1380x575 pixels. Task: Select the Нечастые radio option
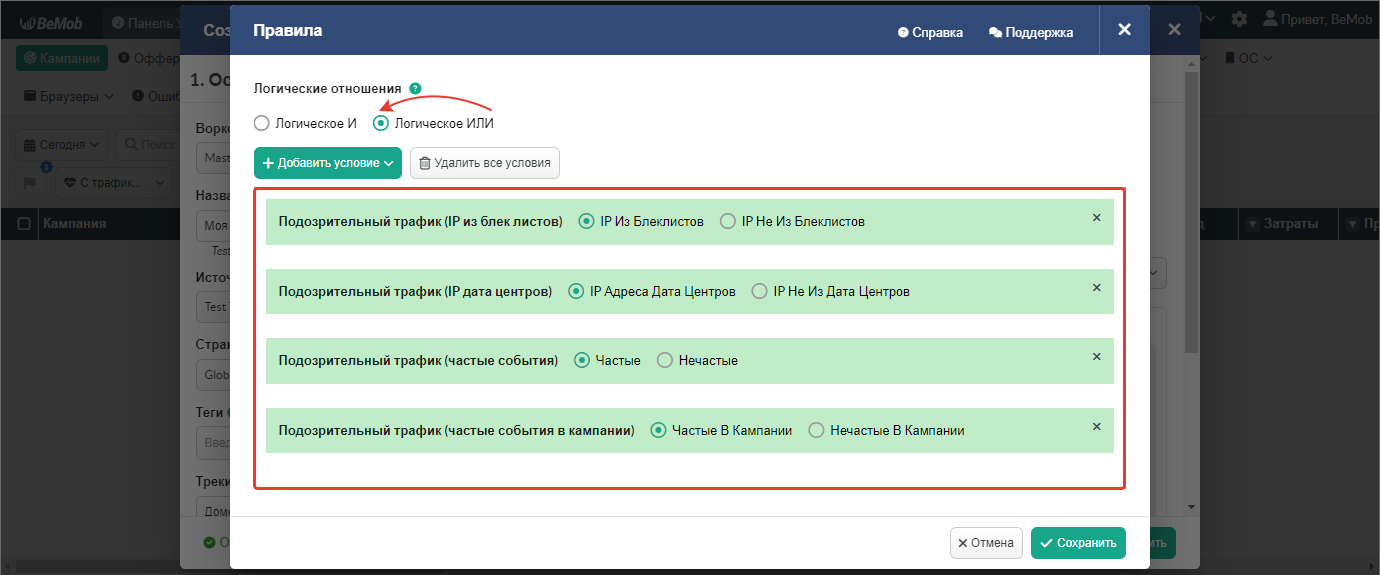[665, 360]
